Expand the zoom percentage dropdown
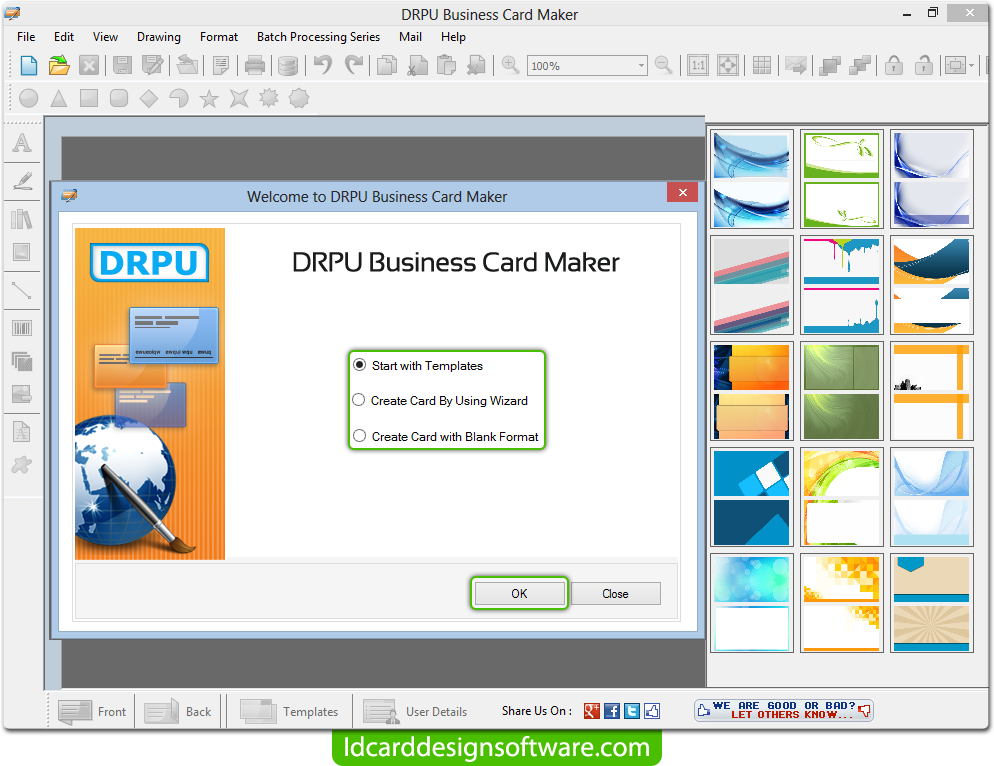This screenshot has width=994, height=766. click(x=641, y=66)
